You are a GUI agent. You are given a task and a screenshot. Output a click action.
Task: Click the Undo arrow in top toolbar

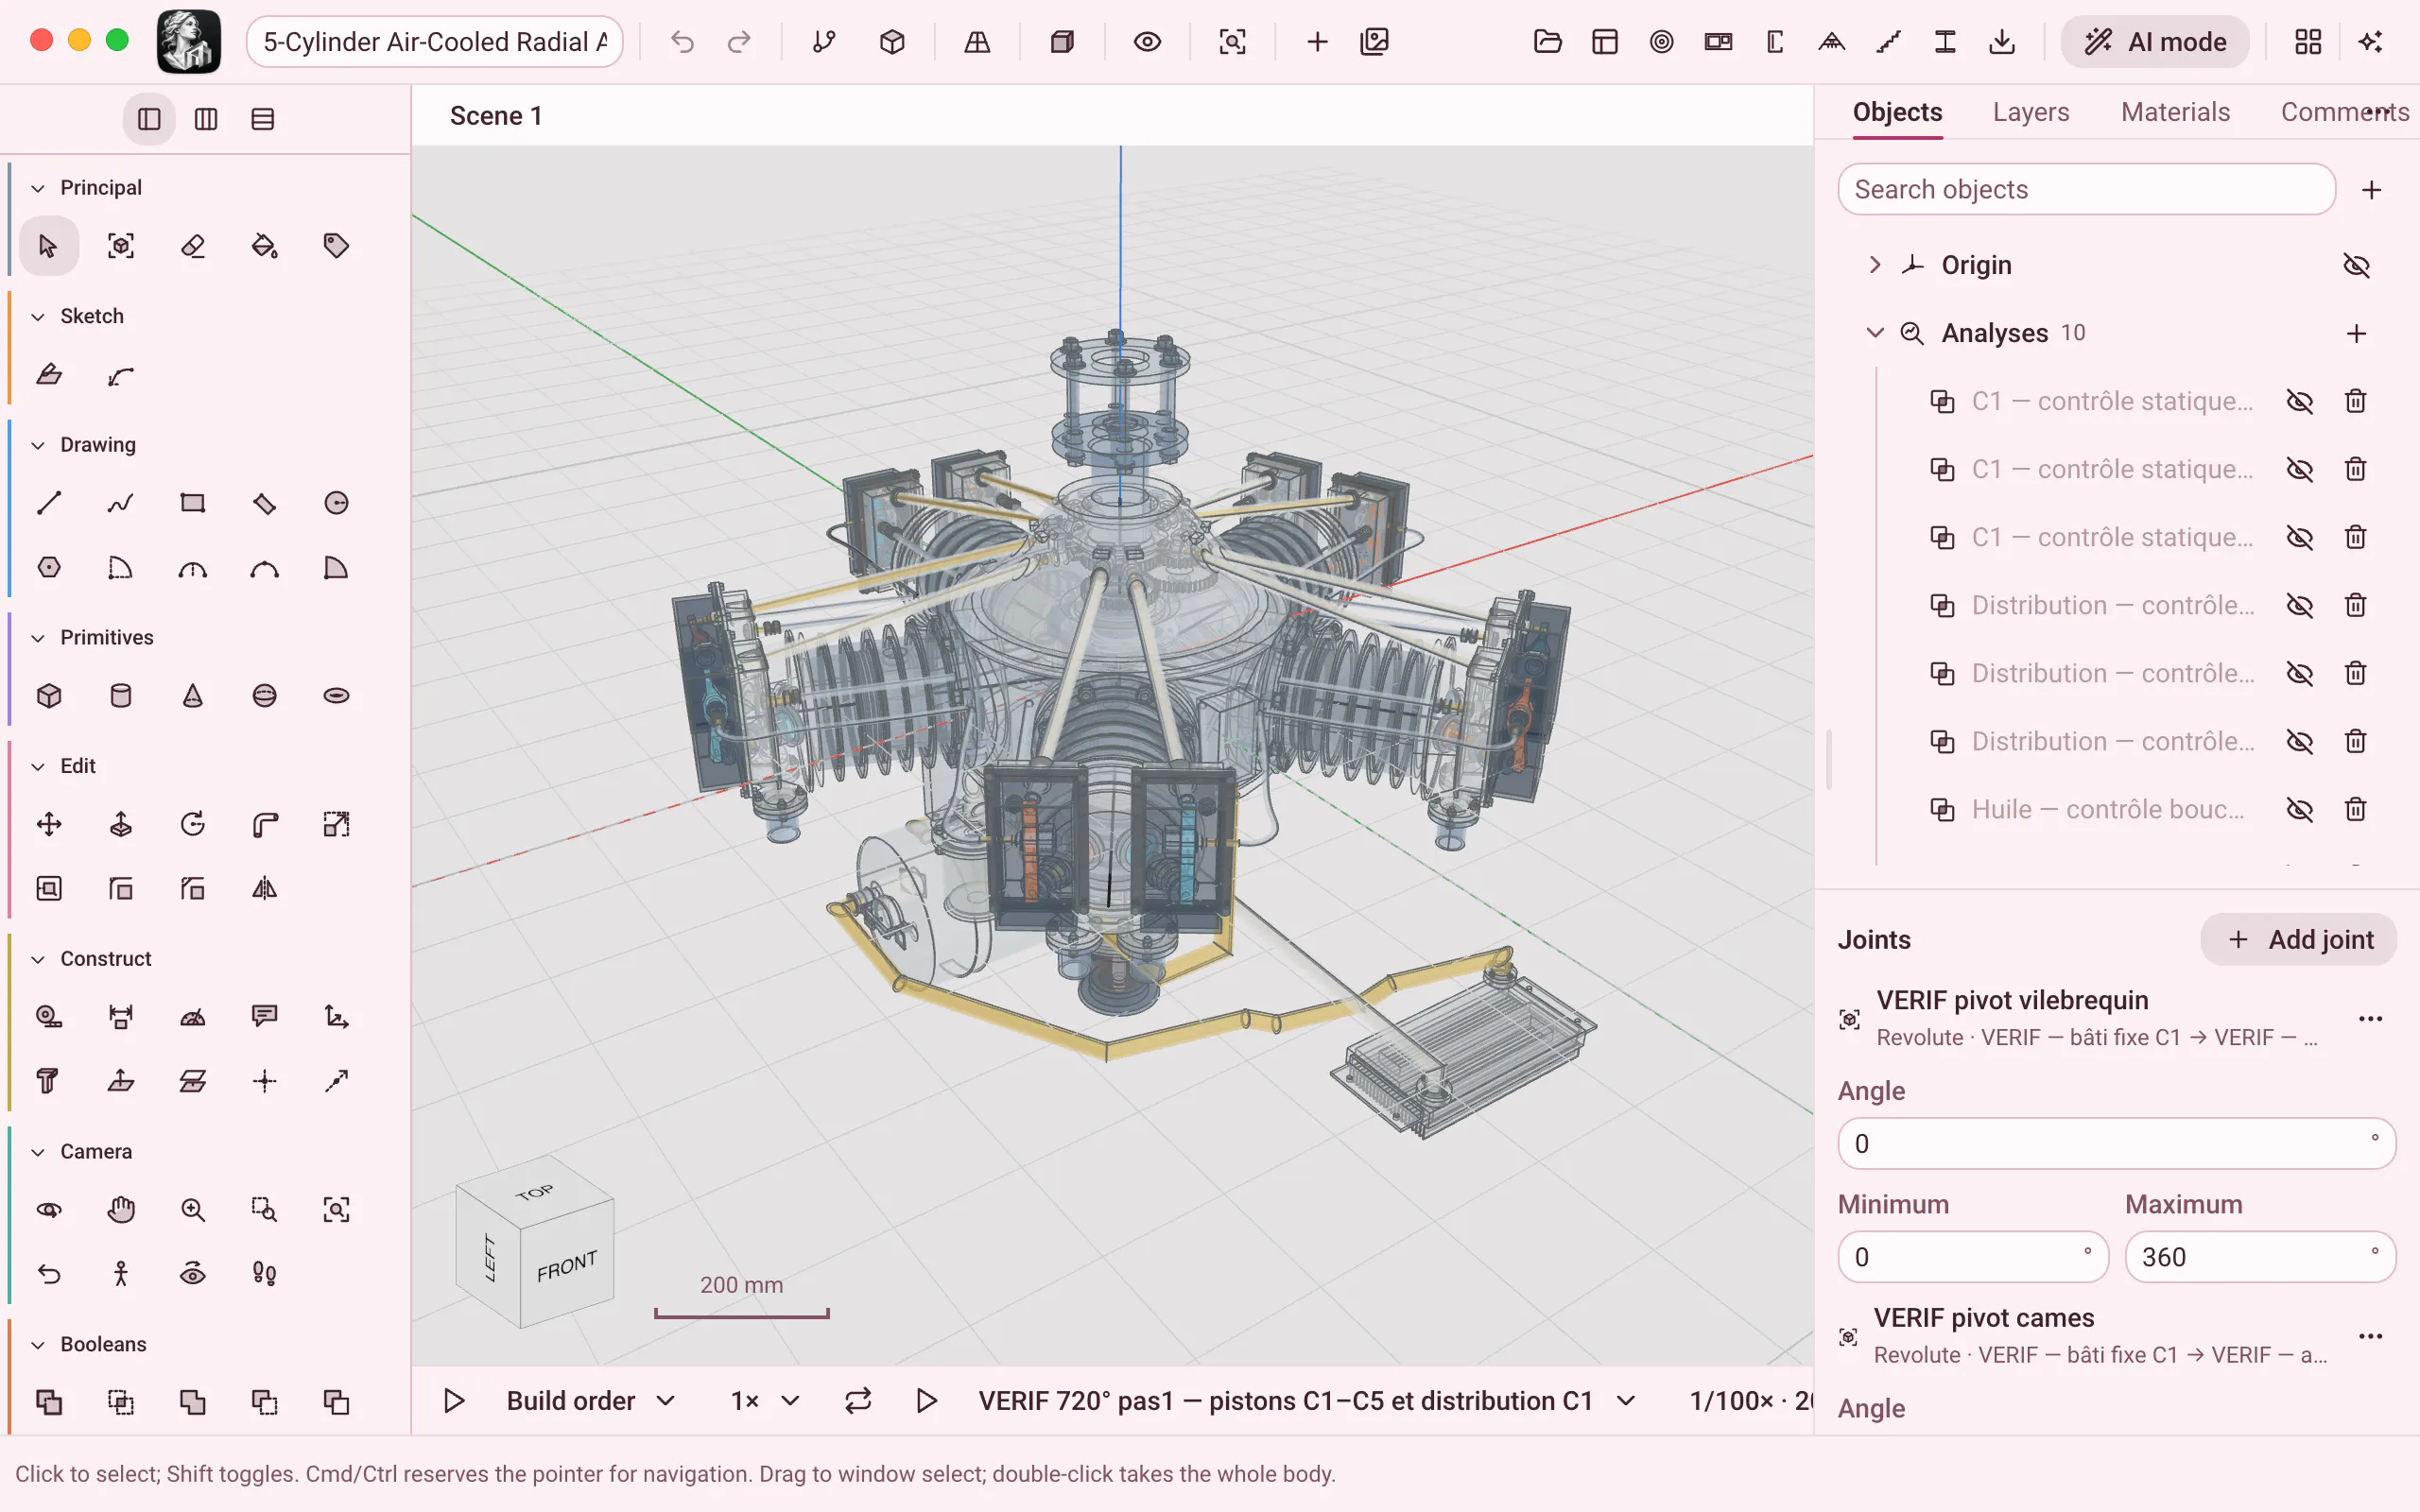tap(682, 42)
